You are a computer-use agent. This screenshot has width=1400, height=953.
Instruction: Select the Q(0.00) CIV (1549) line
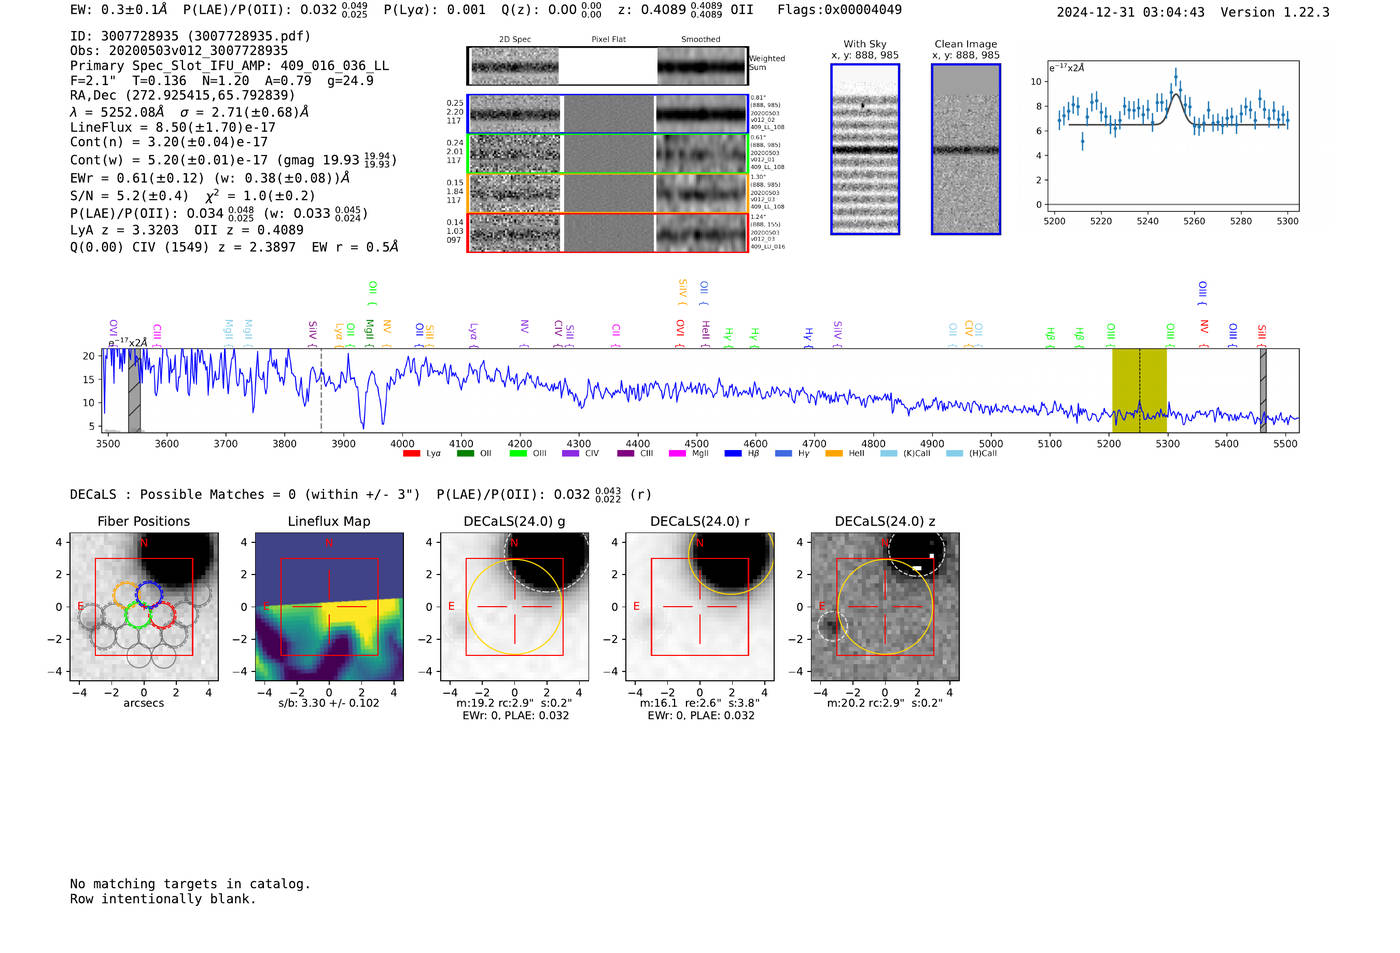[234, 247]
